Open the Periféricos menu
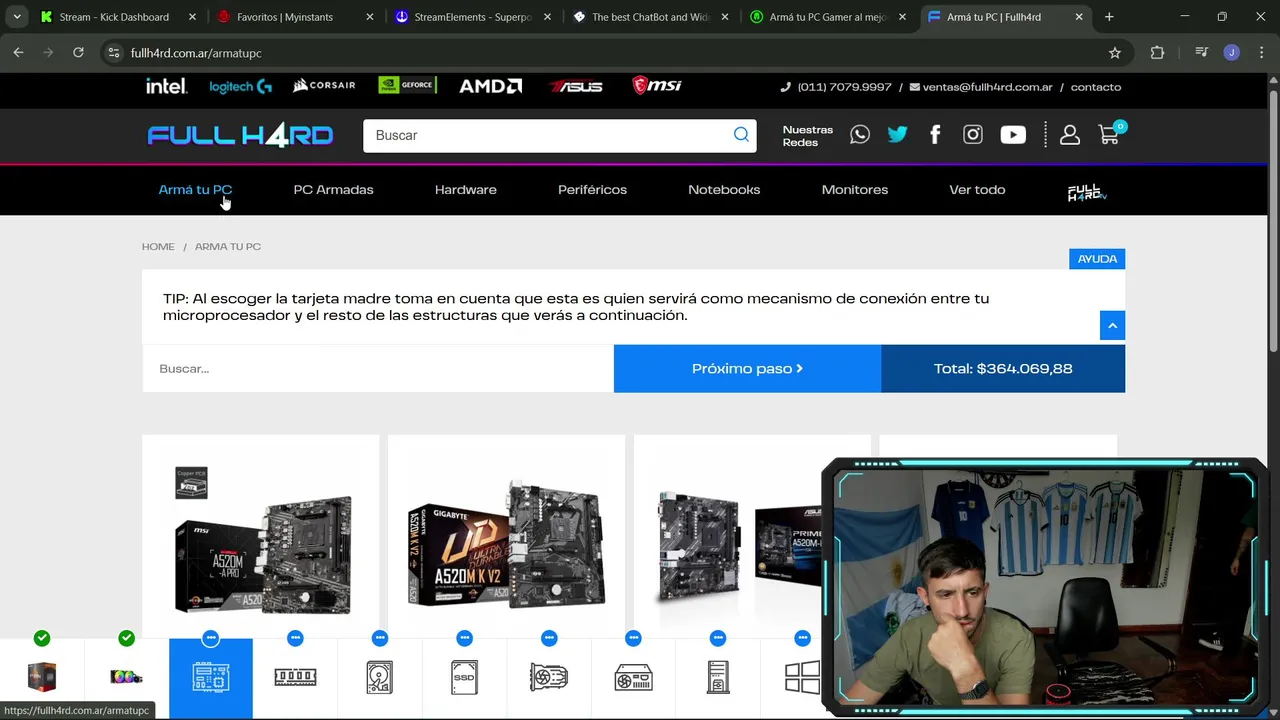 click(592, 189)
